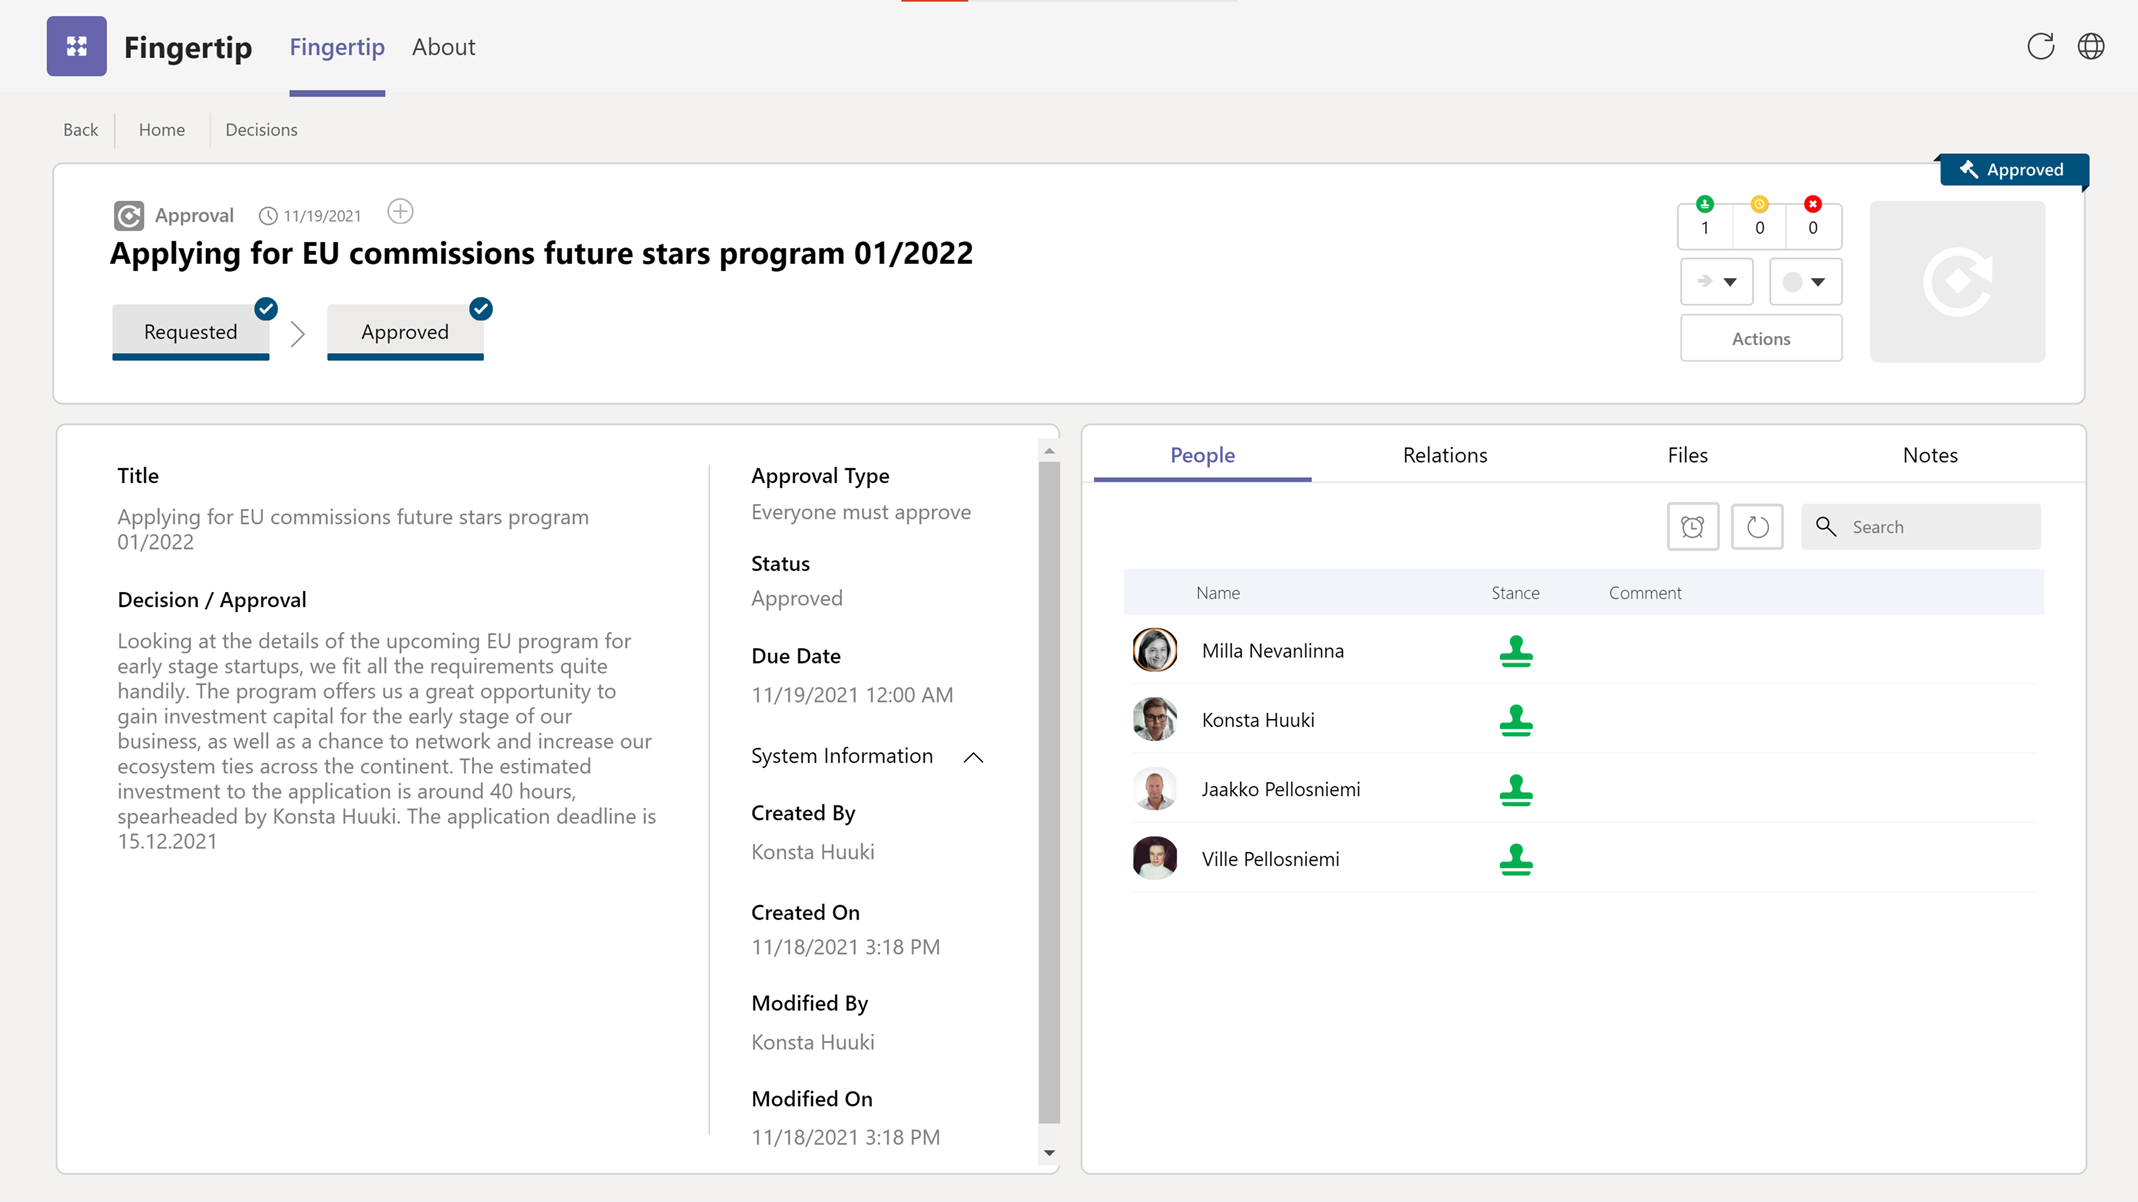
Task: Click the alarm clock reminder icon in People
Action: point(1693,527)
